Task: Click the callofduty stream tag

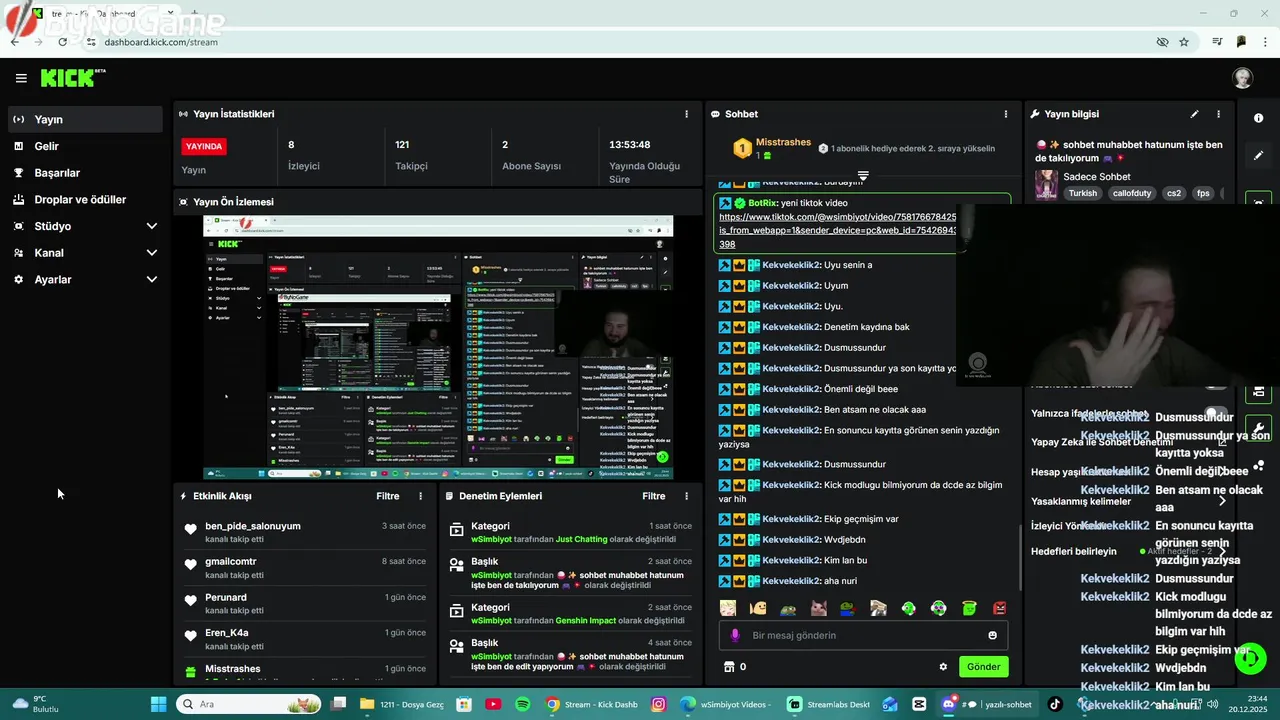Action: click(1132, 193)
